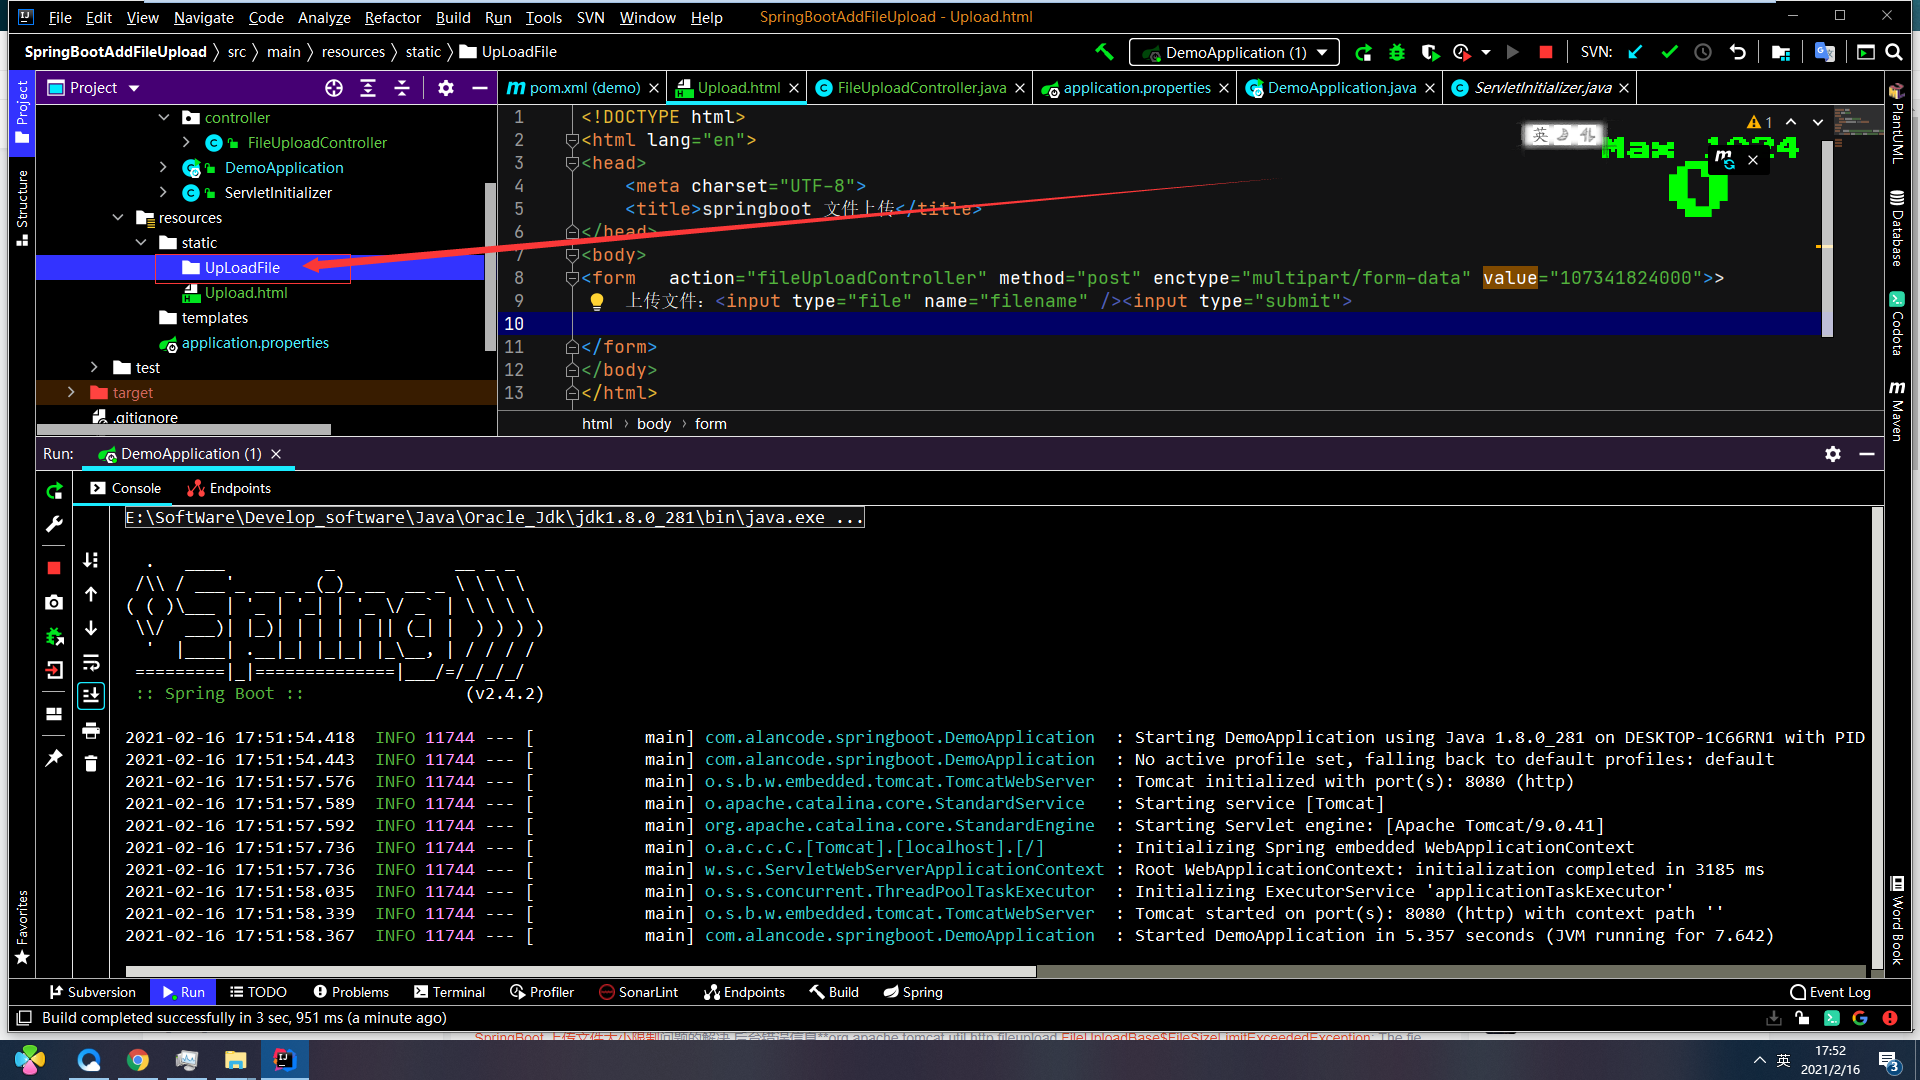Toggle pin tab in Run panel
Viewport: 1920px width, 1080px height.
pos(54,758)
